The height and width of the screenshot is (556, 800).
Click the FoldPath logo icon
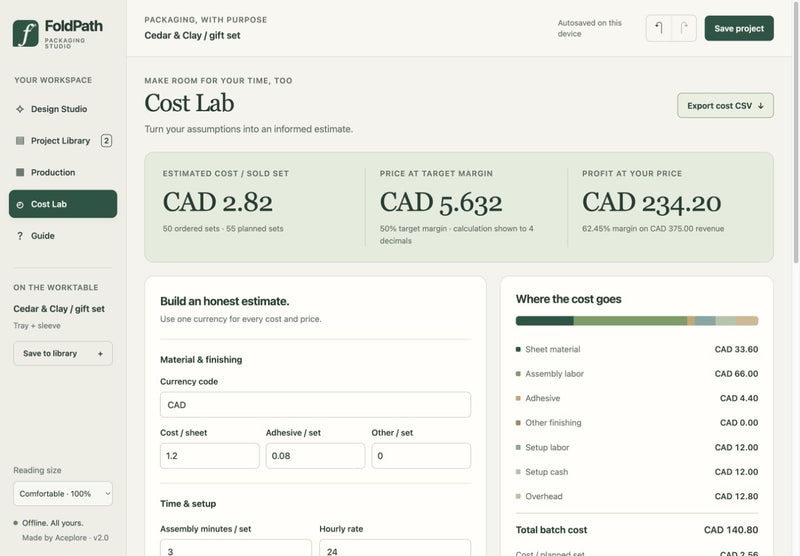pos(26,34)
